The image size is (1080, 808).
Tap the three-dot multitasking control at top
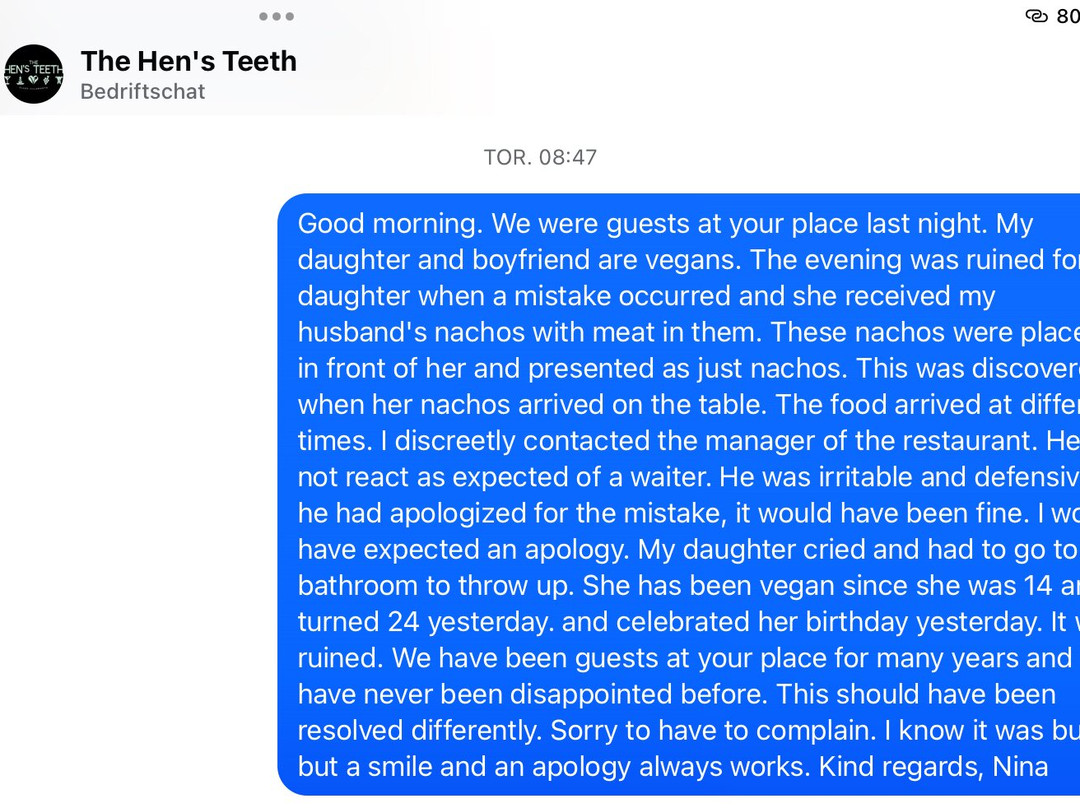click(276, 16)
